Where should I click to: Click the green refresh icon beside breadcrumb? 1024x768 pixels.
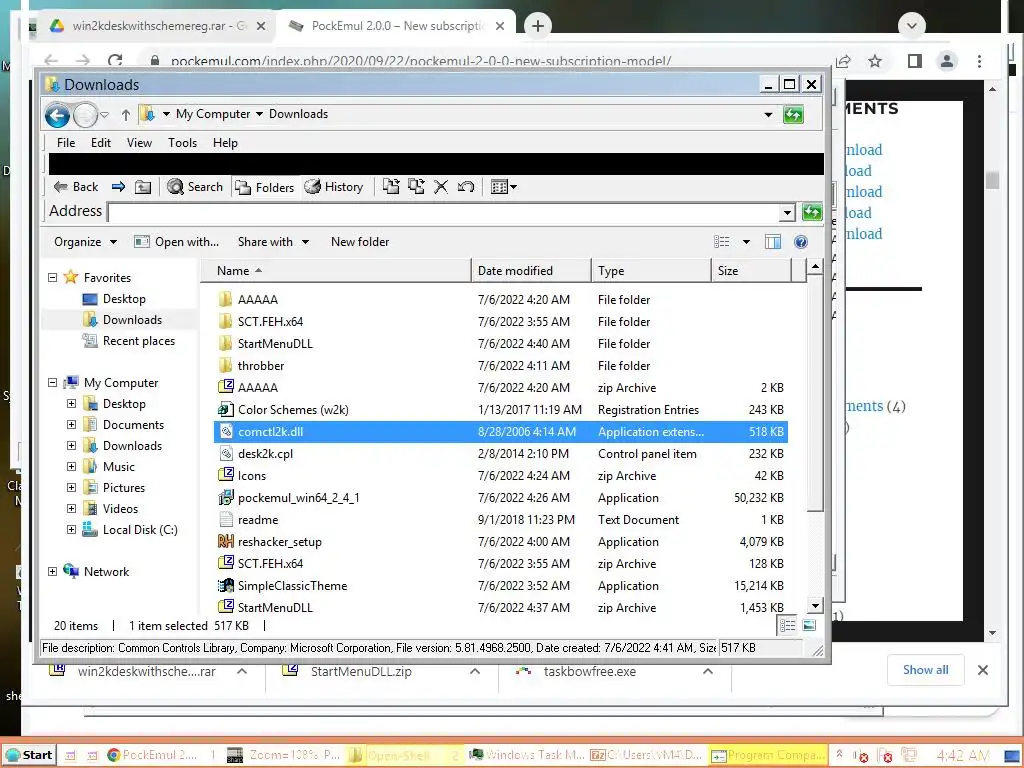793,115
